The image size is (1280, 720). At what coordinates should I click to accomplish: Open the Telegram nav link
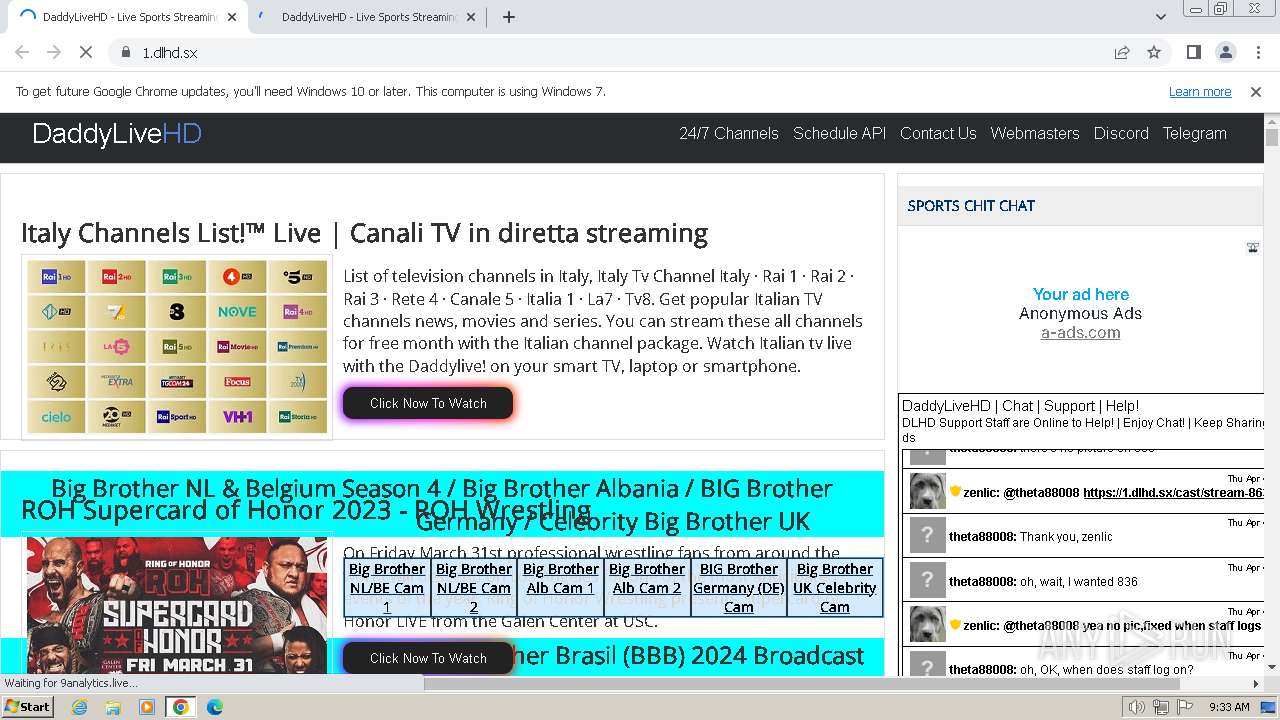(1194, 133)
